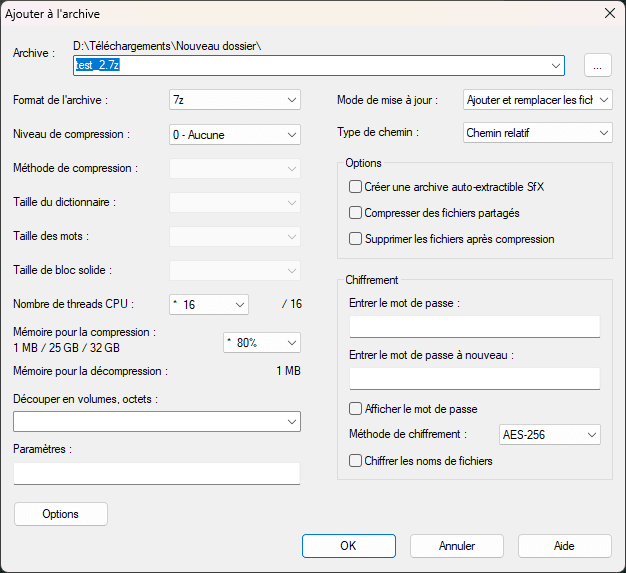Open the Aide help button
The image size is (626, 573).
564,546
